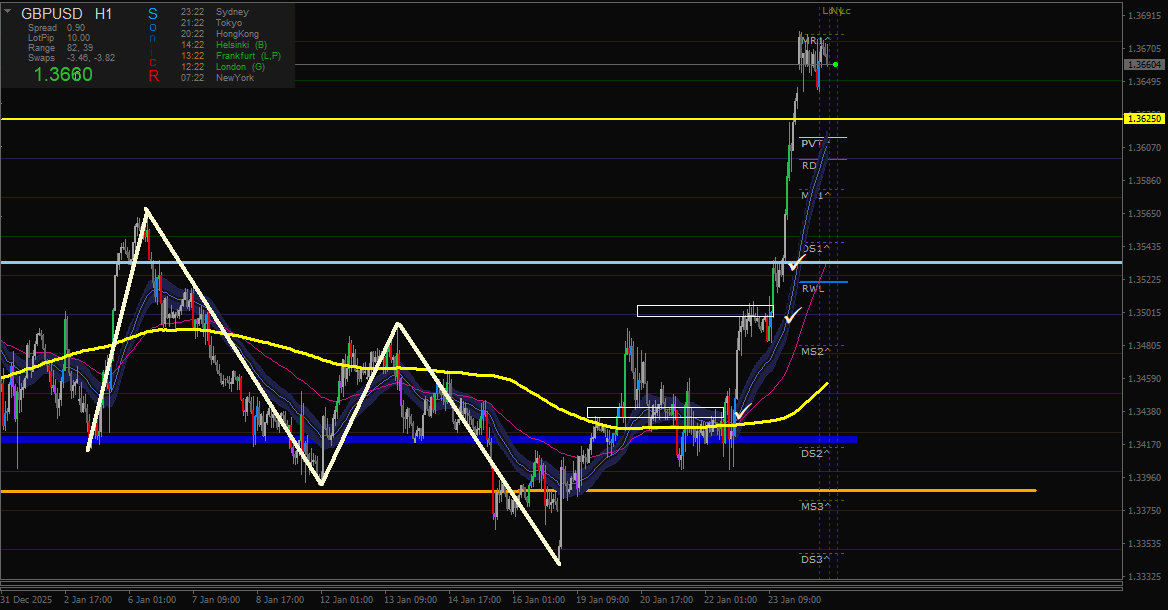The height and width of the screenshot is (610, 1168).
Task: Click the MS3^ pivot label
Action: coord(816,506)
